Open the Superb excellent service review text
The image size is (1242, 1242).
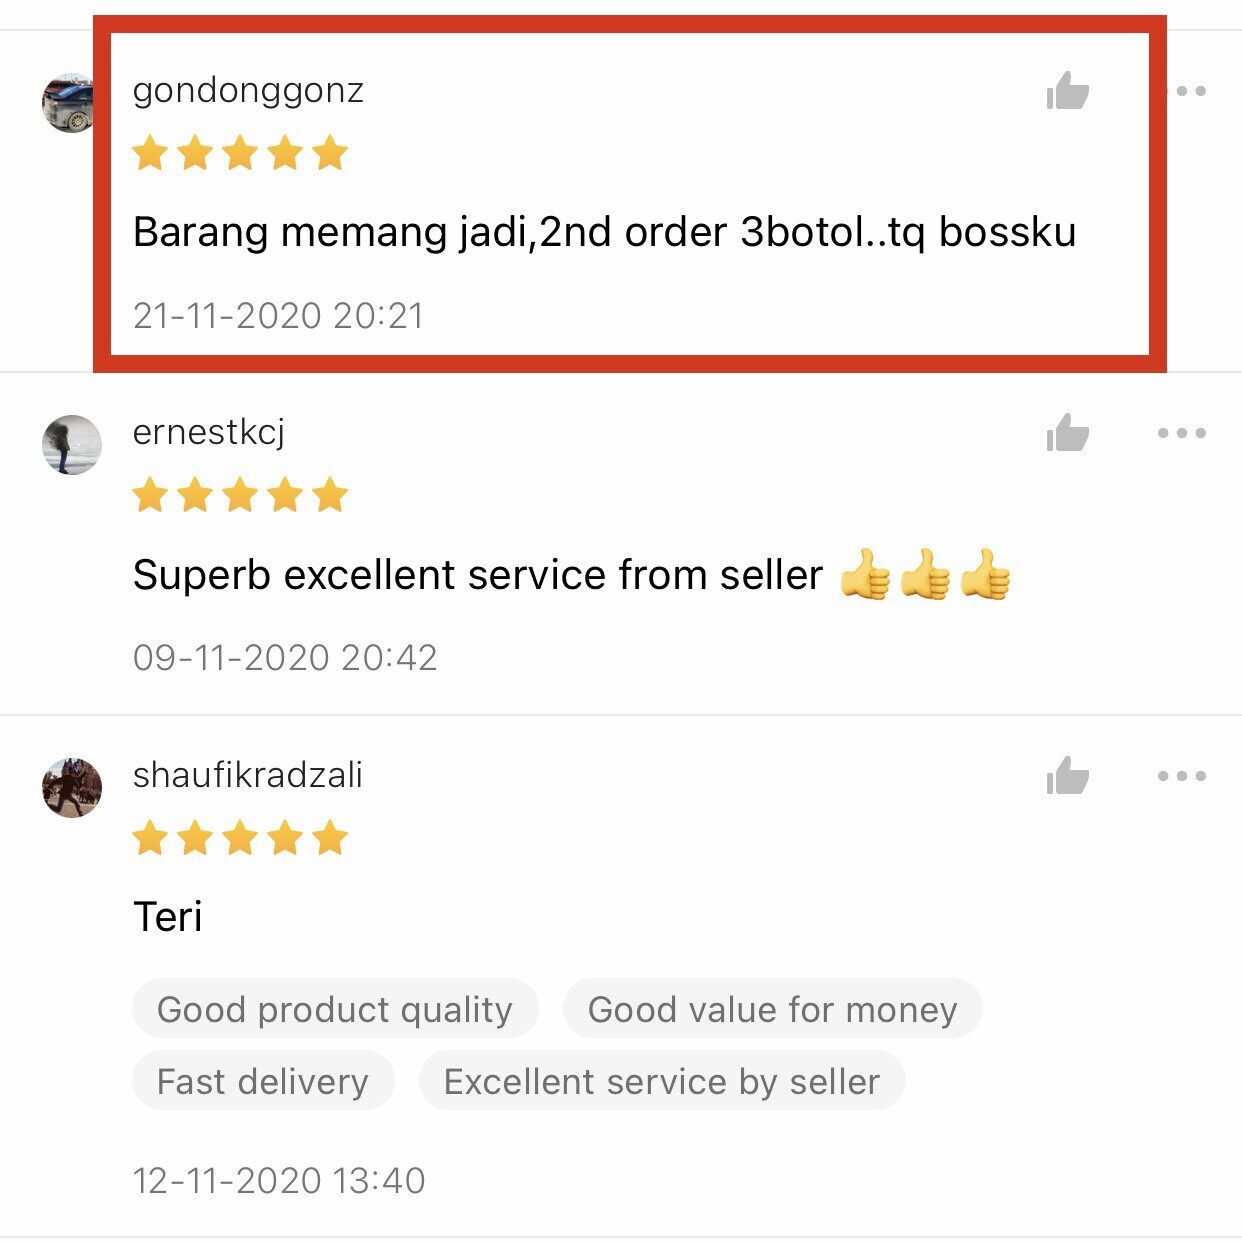[572, 575]
